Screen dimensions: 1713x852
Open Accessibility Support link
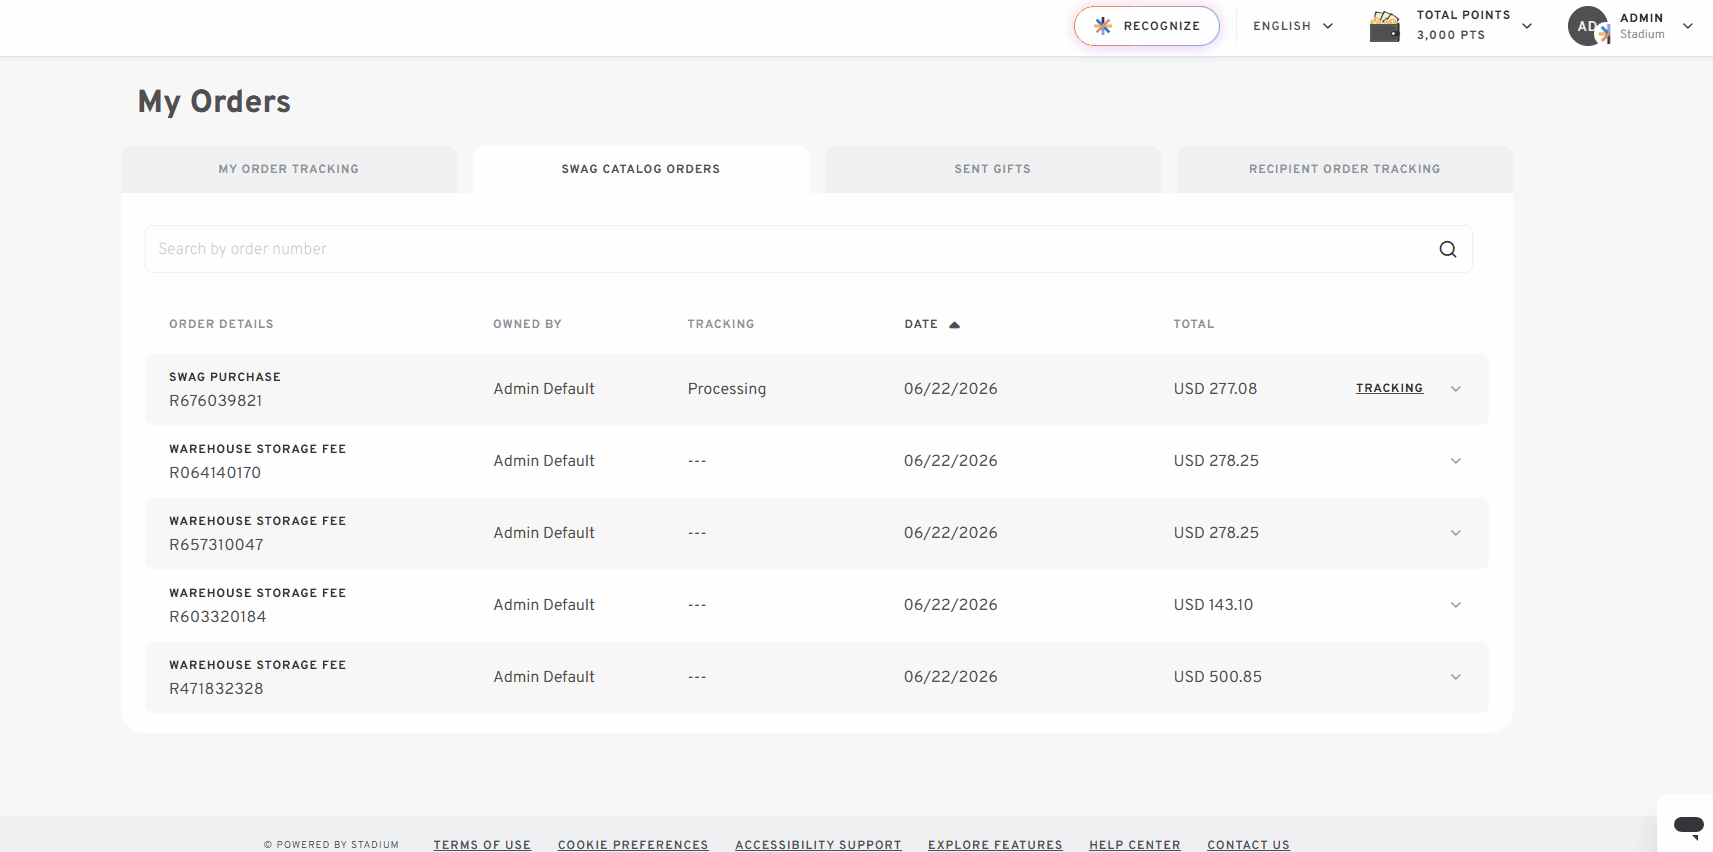coord(818,845)
